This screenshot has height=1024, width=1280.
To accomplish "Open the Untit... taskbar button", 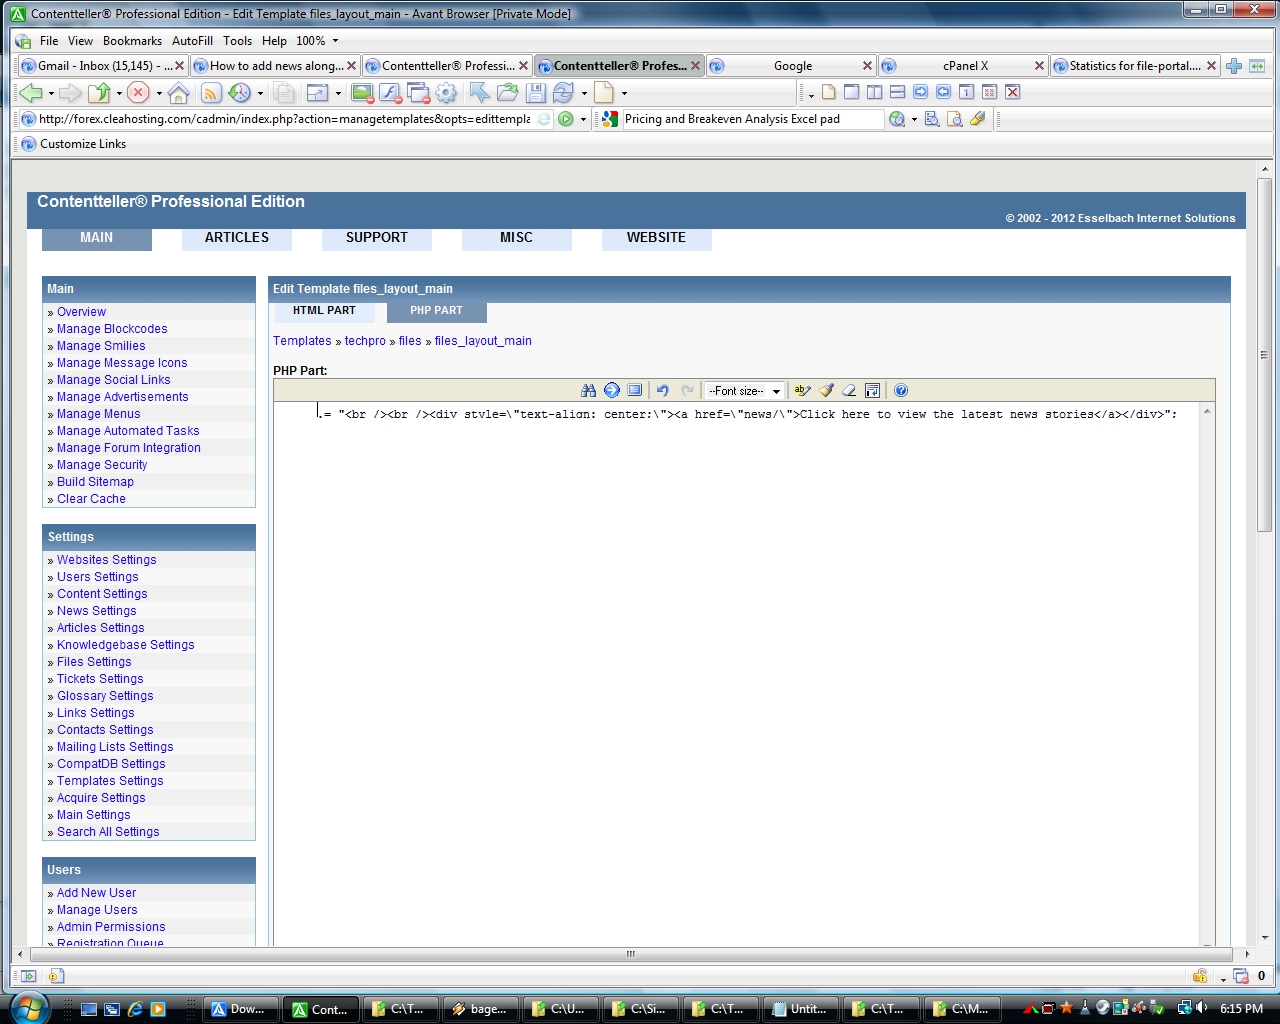I will (x=800, y=1009).
